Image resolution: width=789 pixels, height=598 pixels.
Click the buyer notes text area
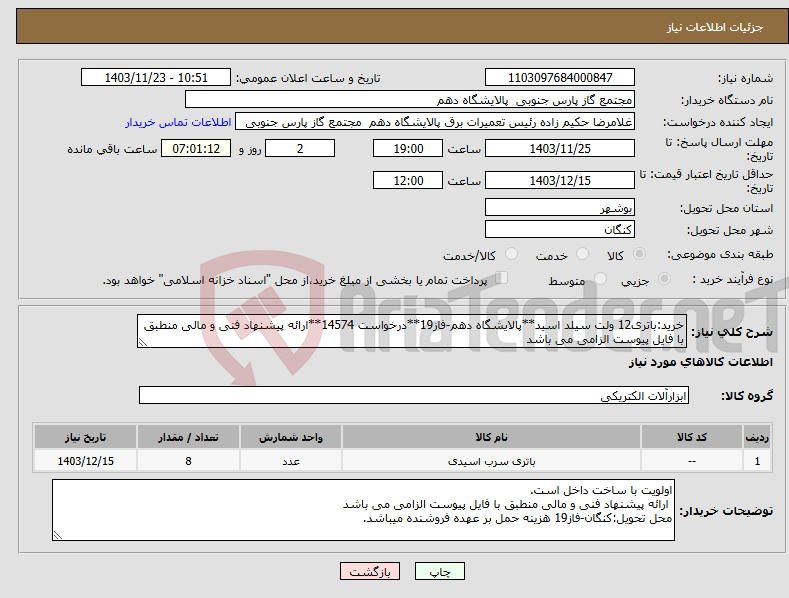363,510
